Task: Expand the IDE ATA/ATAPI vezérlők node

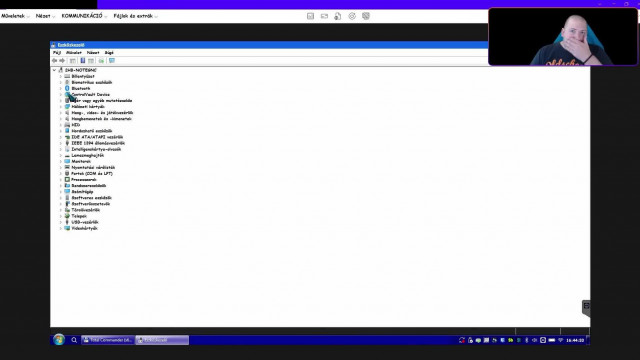Action: [x=61, y=137]
